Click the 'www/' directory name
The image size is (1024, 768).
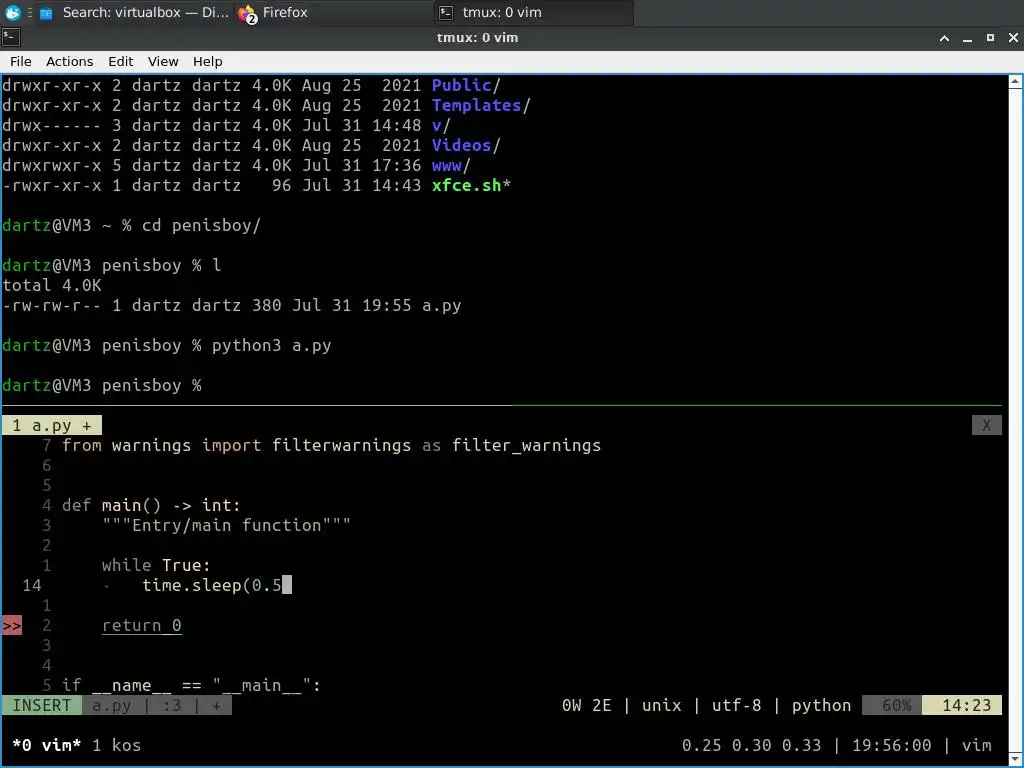(451, 165)
